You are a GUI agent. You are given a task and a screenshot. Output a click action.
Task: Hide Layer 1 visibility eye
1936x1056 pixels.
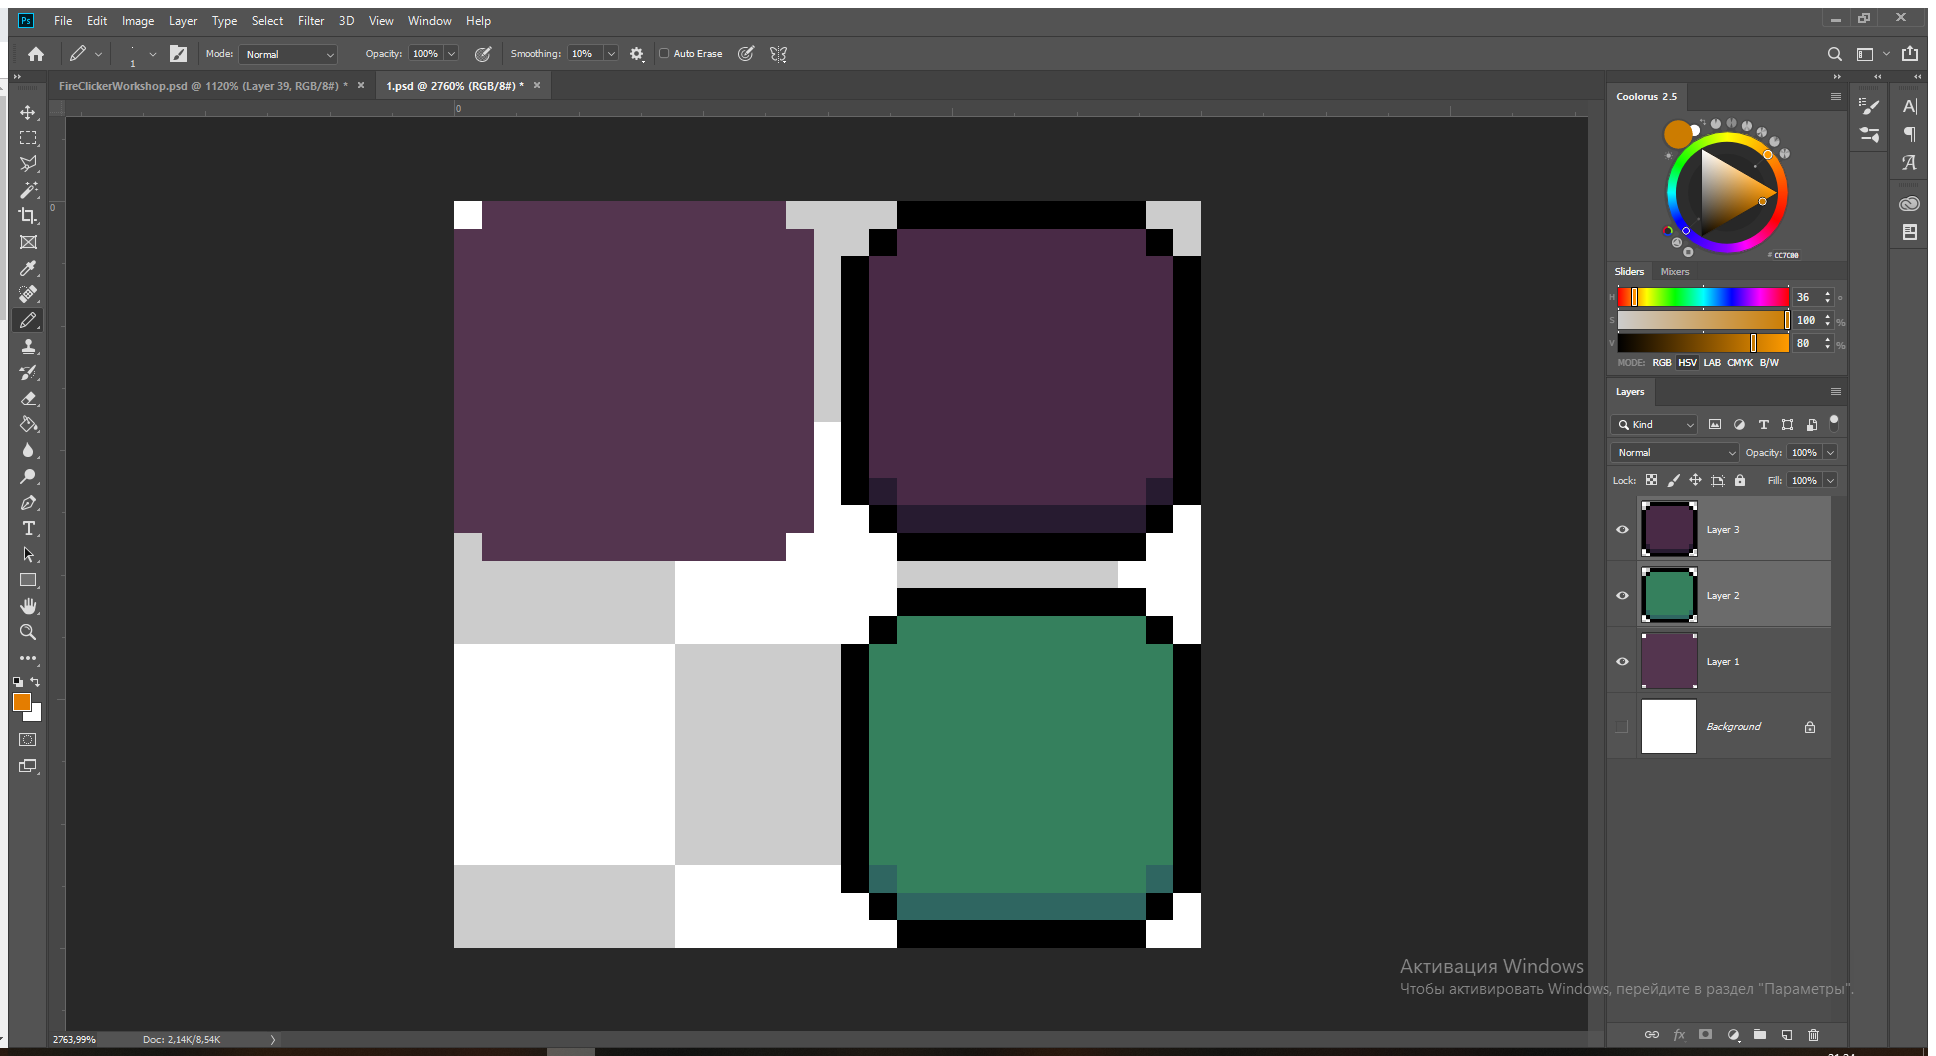[1622, 661]
